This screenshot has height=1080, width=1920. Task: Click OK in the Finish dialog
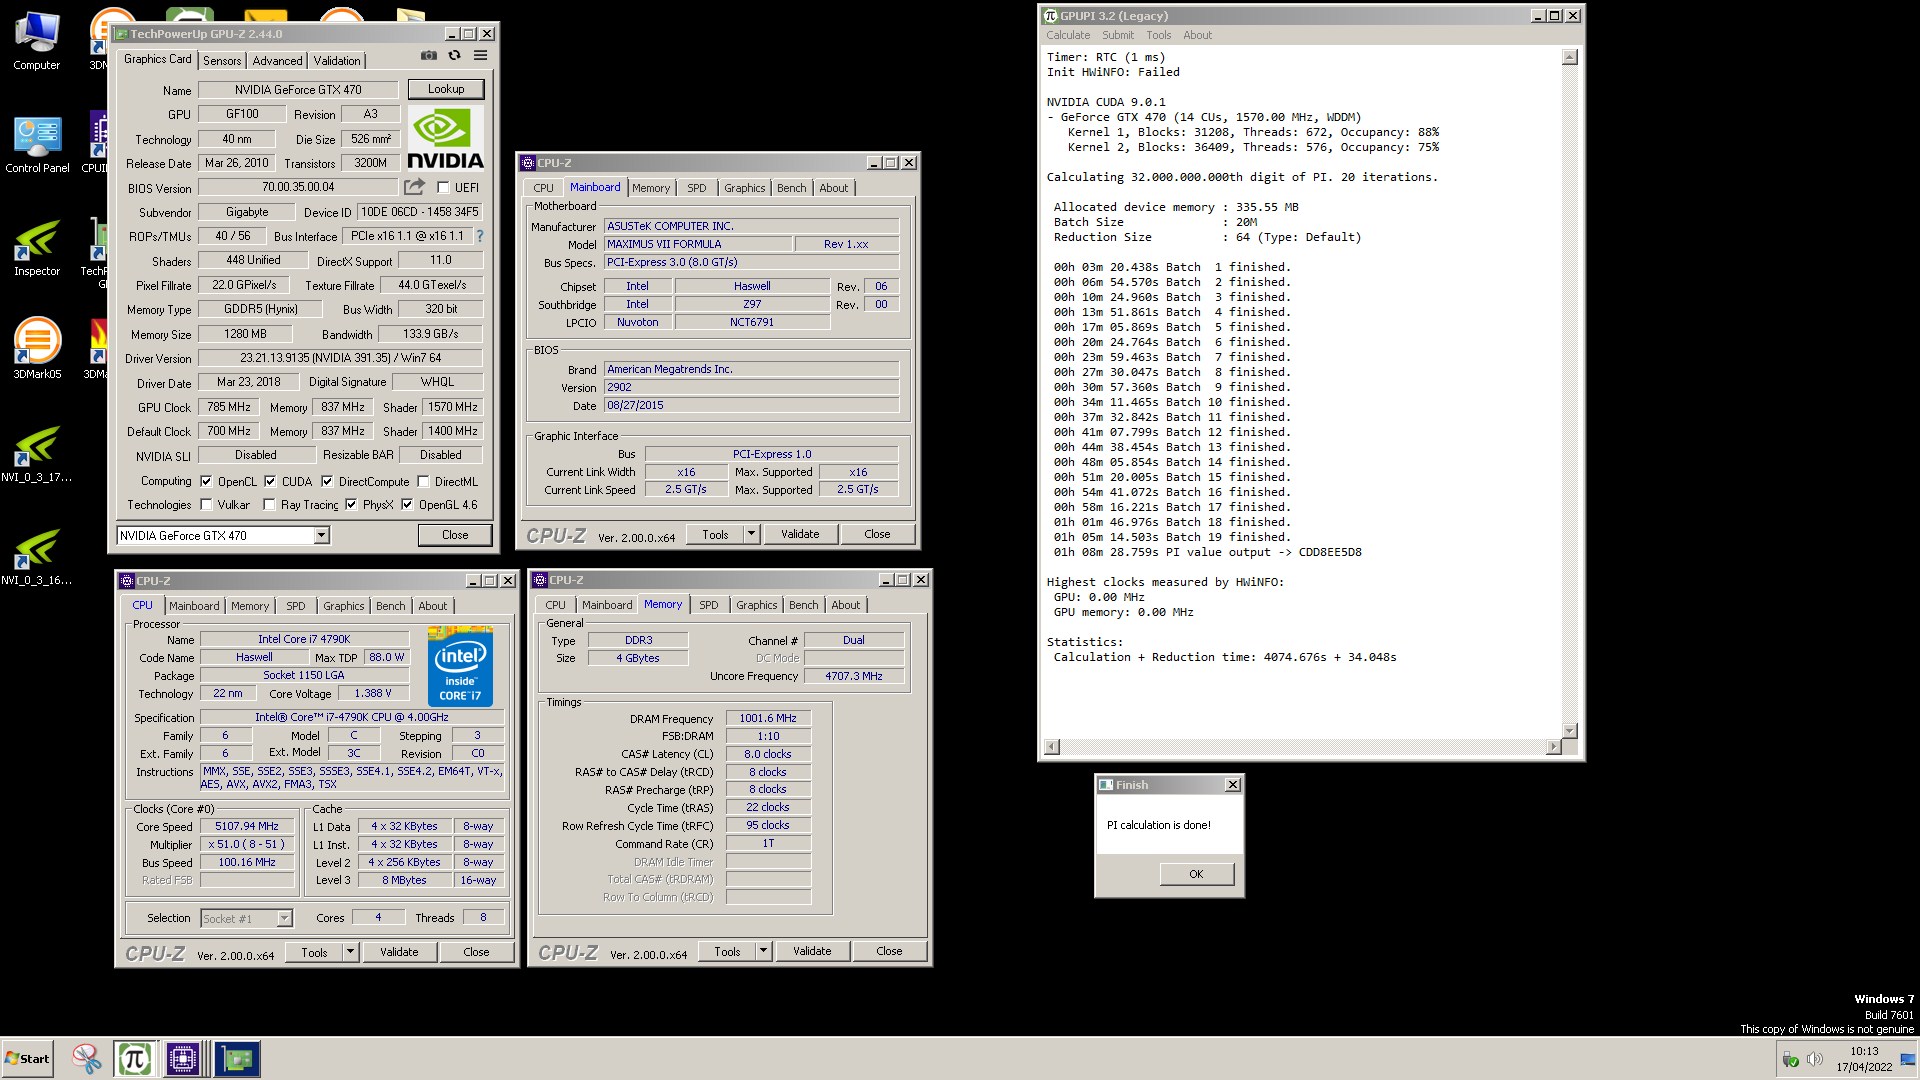click(x=1196, y=874)
